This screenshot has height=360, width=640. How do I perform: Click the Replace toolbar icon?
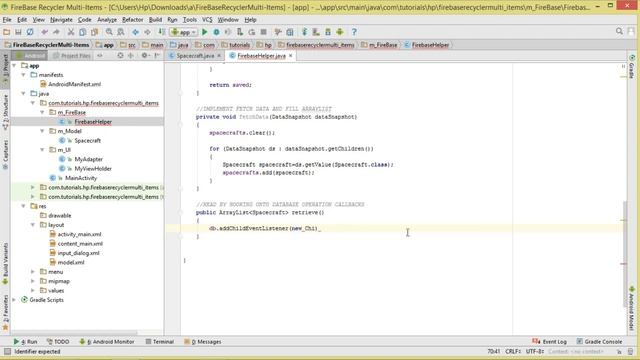[x=121, y=32]
